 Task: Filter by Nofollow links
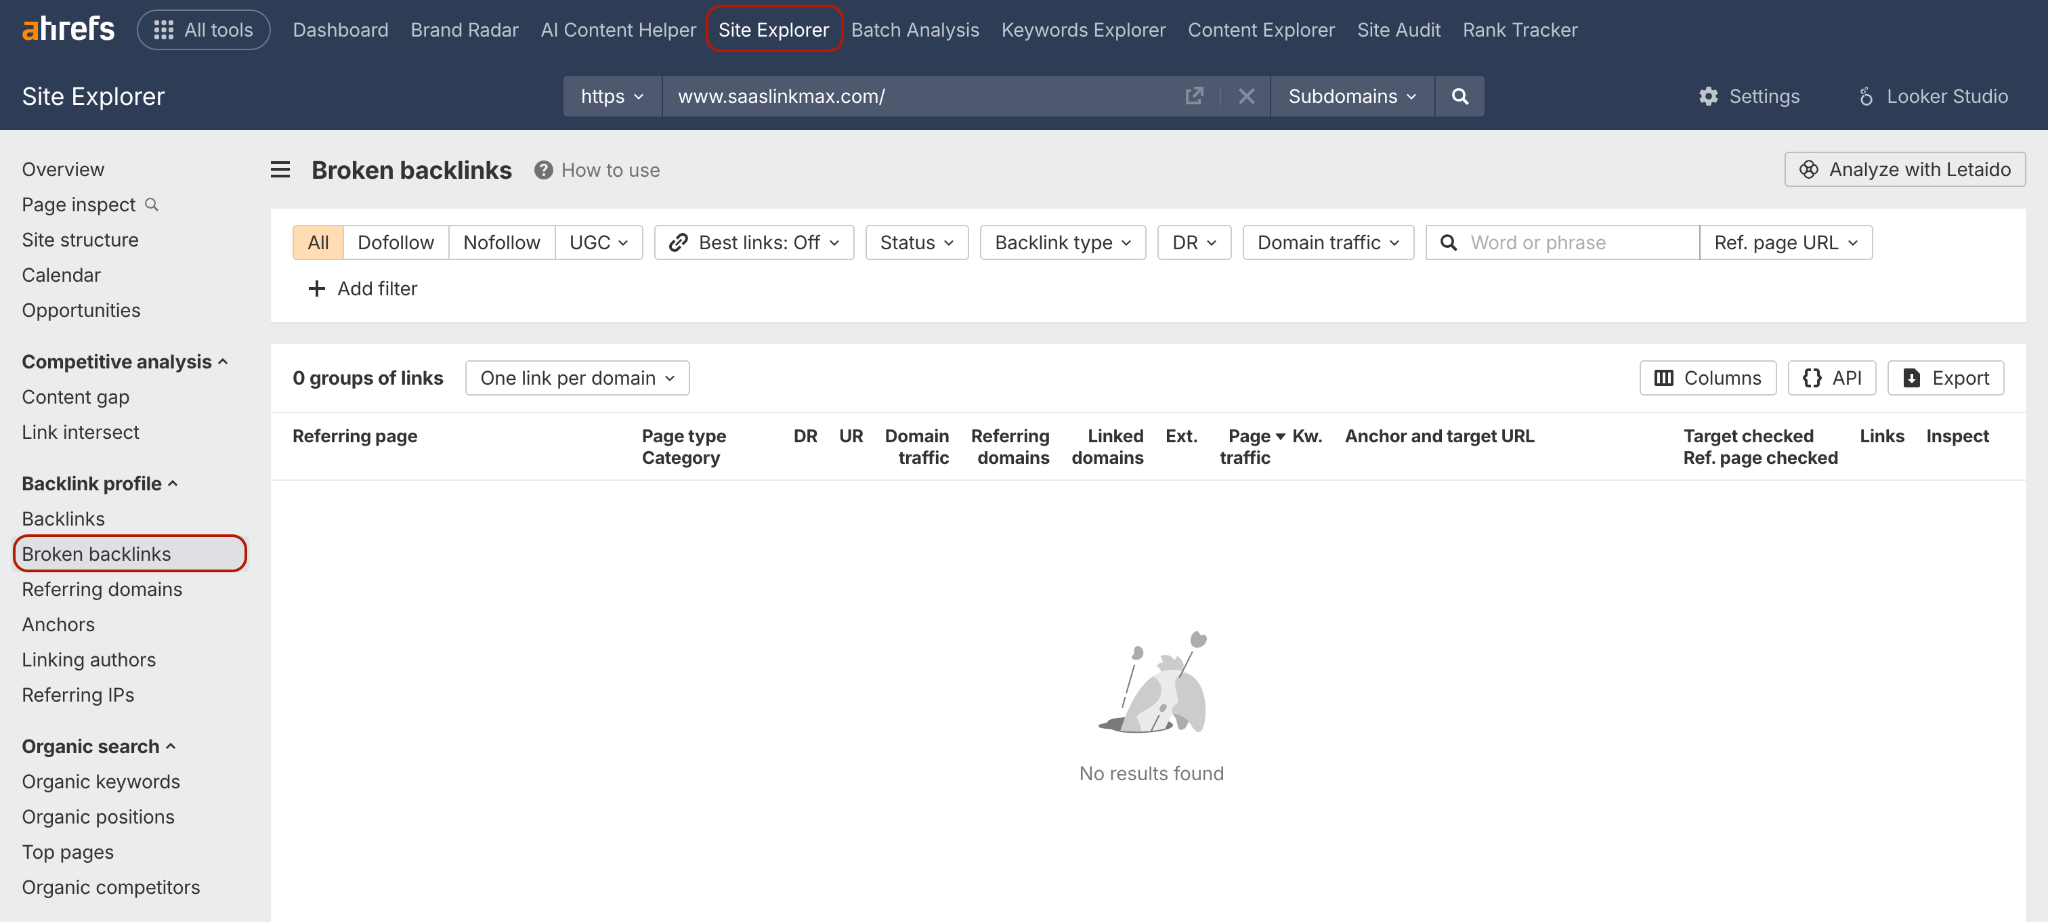[x=502, y=242]
